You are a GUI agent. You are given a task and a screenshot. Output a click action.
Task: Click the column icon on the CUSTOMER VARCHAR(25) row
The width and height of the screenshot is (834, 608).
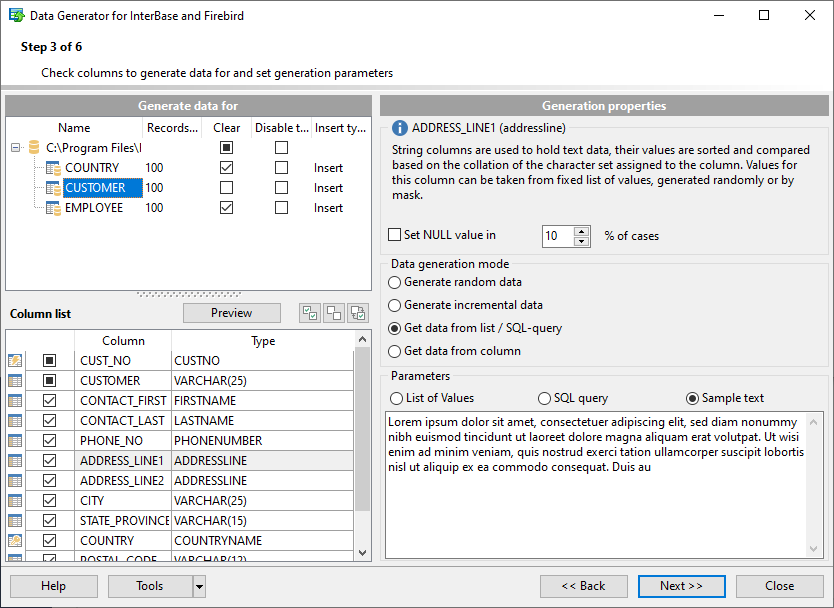coord(15,381)
